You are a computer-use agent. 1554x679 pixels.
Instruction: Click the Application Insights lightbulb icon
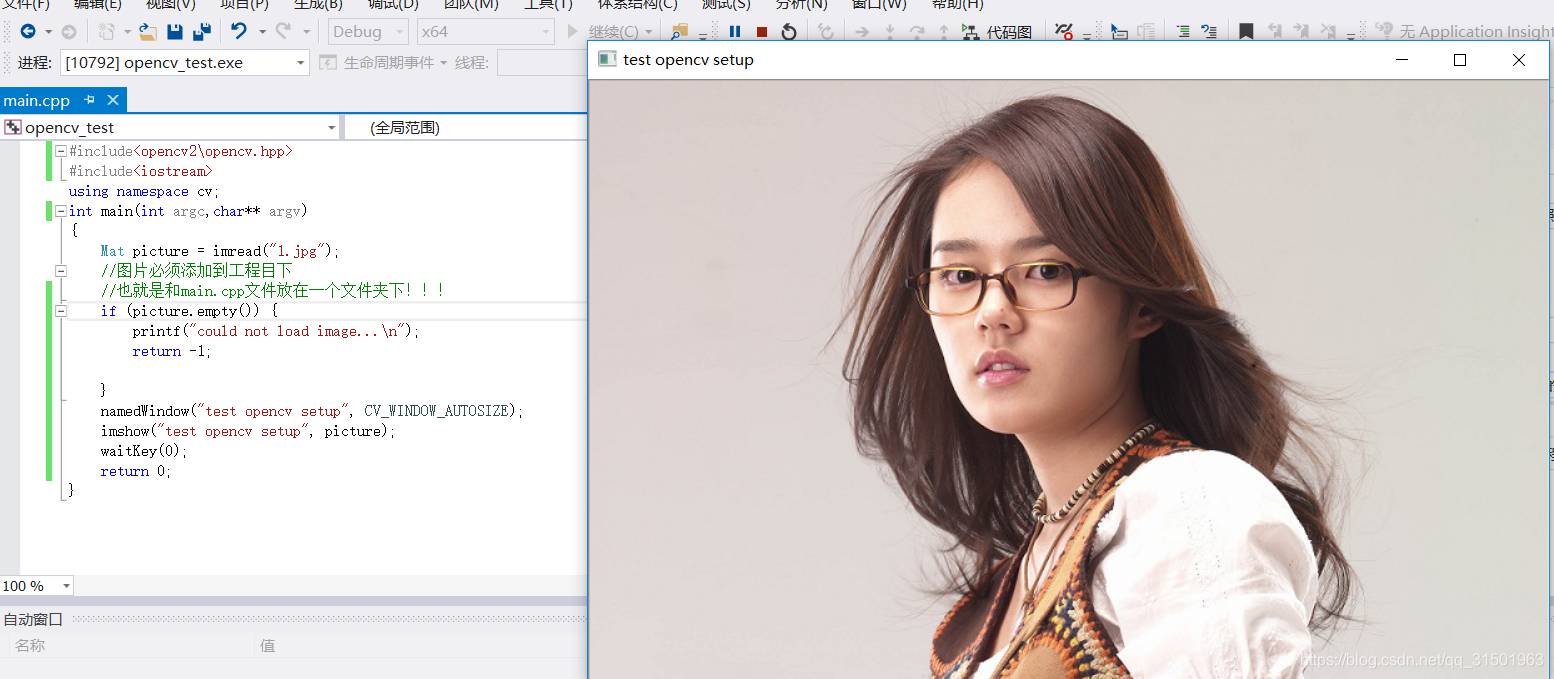(x=1383, y=31)
